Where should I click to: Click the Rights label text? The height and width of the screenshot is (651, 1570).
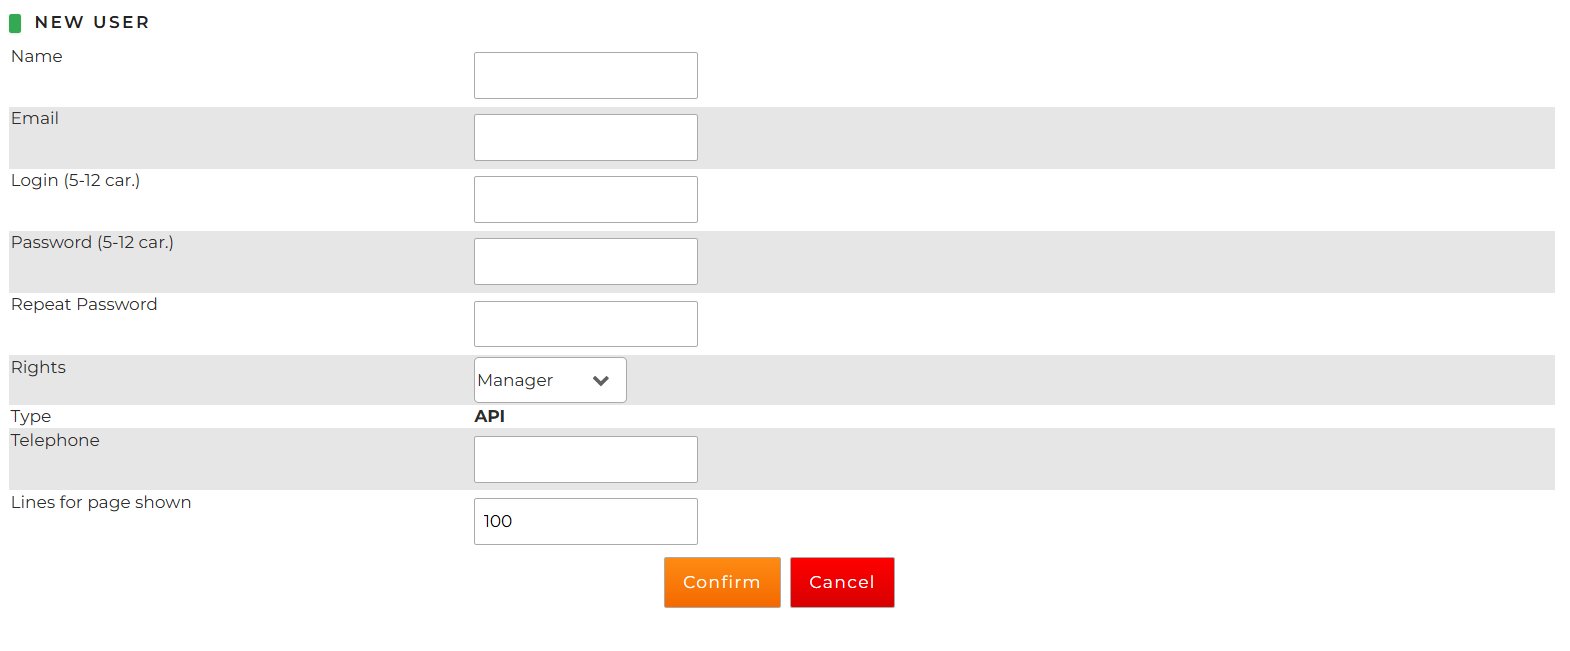[38, 368]
